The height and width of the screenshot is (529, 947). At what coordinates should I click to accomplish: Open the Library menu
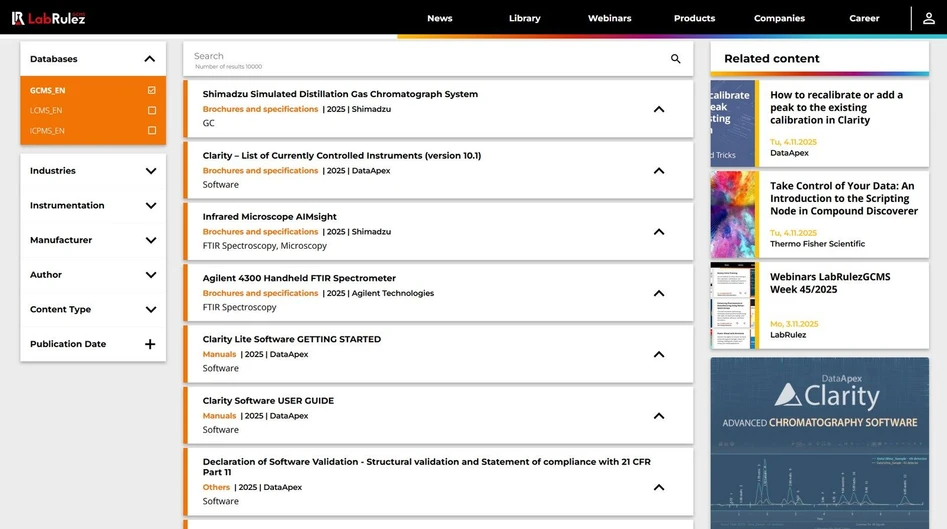click(524, 18)
